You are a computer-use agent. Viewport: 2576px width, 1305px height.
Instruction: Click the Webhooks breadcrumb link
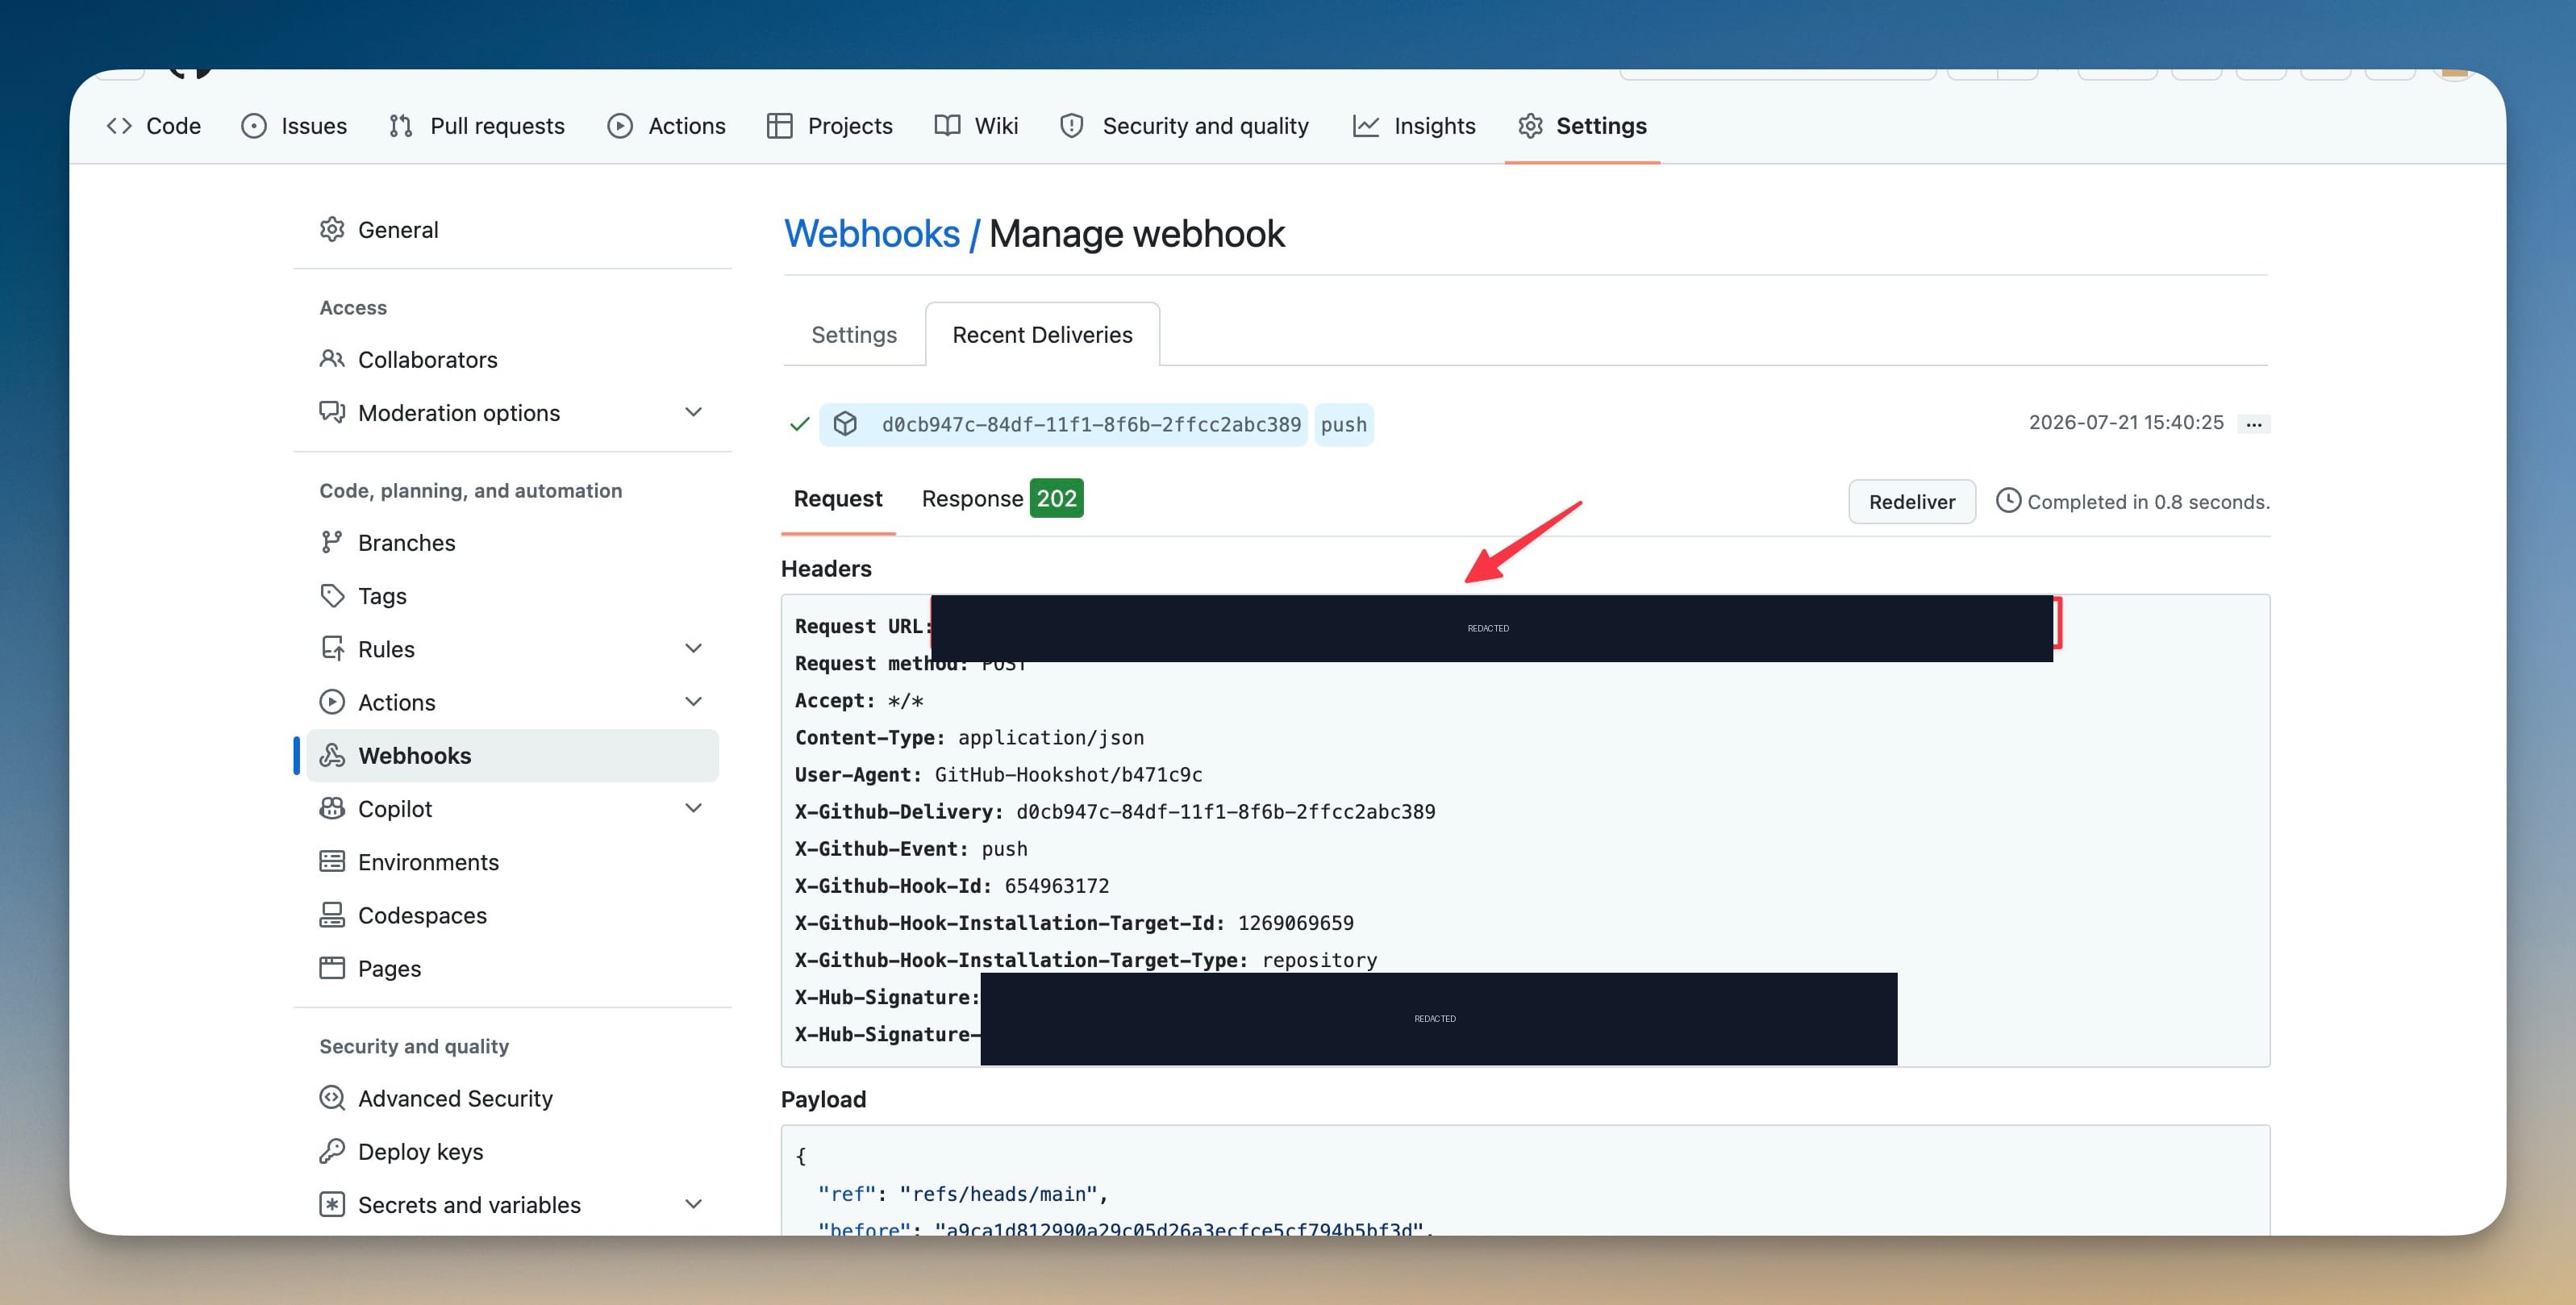click(x=872, y=234)
